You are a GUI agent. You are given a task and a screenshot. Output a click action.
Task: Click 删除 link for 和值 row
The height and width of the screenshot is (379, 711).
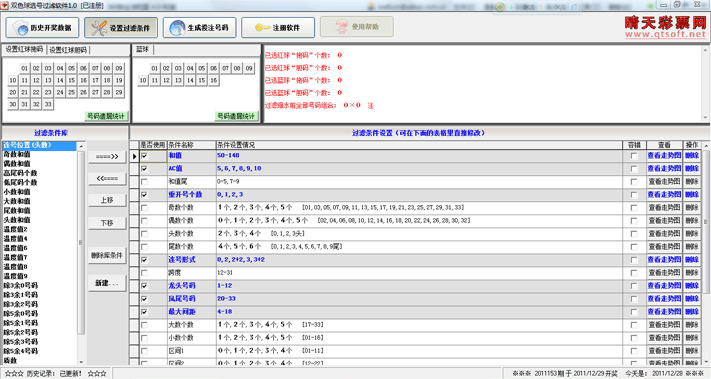pyautogui.click(x=692, y=155)
